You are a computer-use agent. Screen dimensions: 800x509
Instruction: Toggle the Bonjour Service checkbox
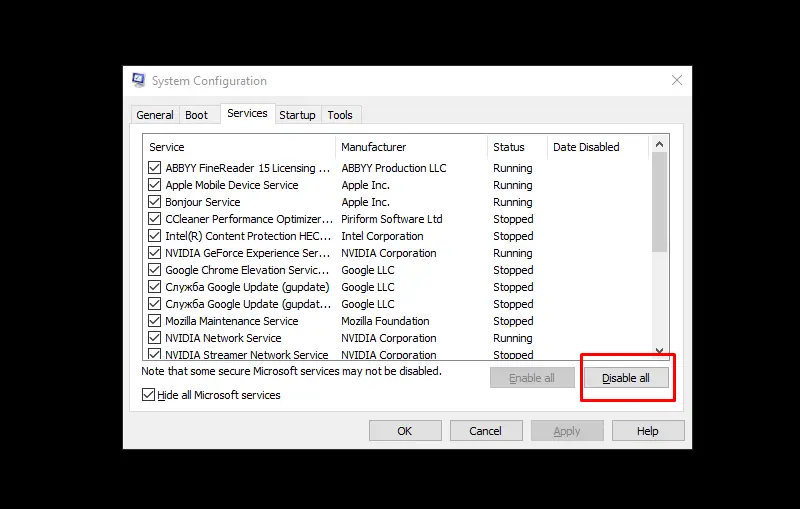[154, 201]
